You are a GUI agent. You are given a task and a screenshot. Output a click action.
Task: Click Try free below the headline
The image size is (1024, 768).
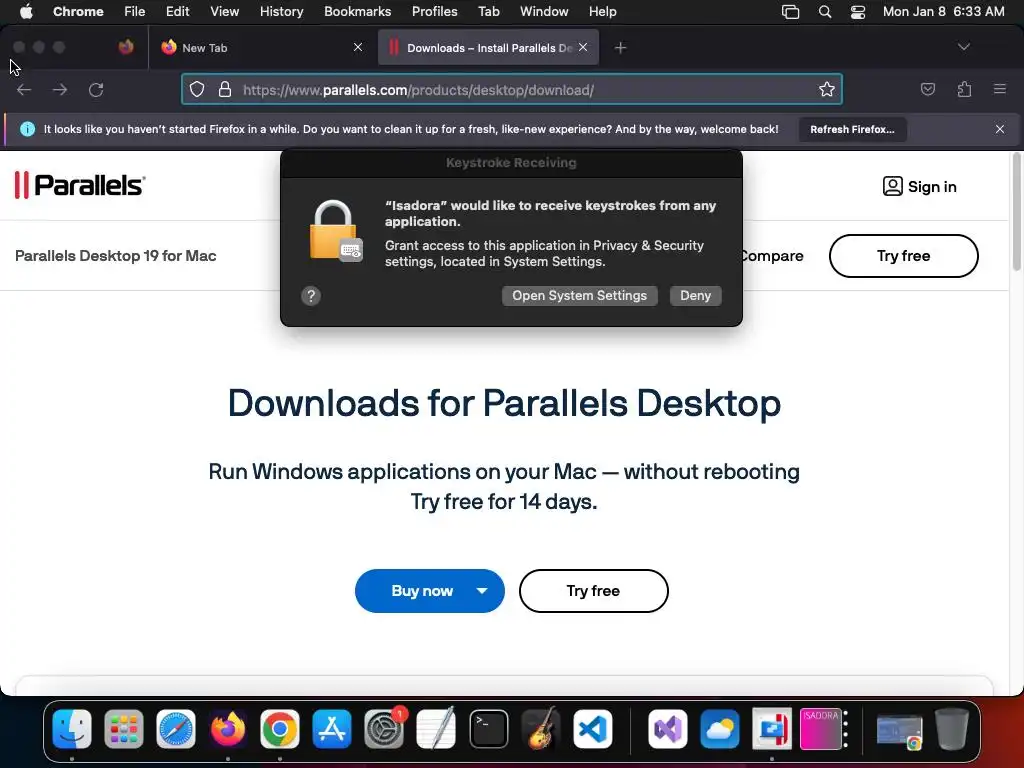(x=593, y=591)
